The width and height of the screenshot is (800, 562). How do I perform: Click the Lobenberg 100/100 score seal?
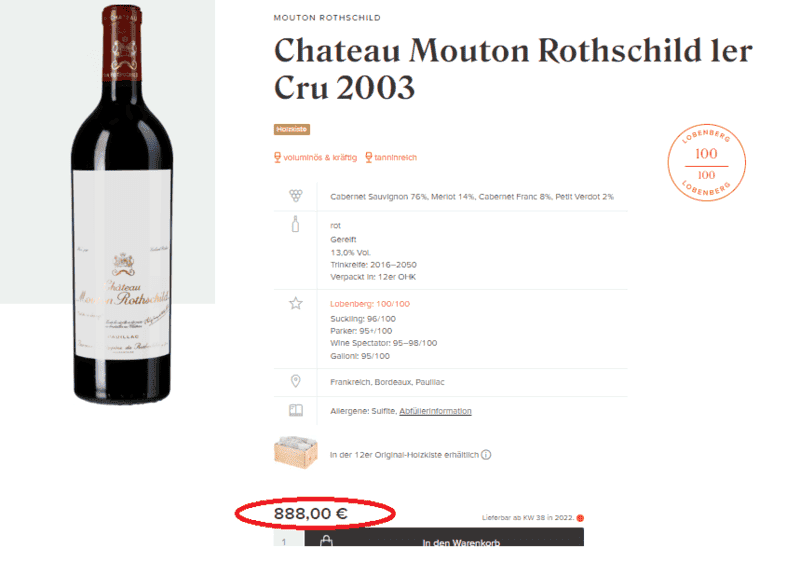[707, 163]
